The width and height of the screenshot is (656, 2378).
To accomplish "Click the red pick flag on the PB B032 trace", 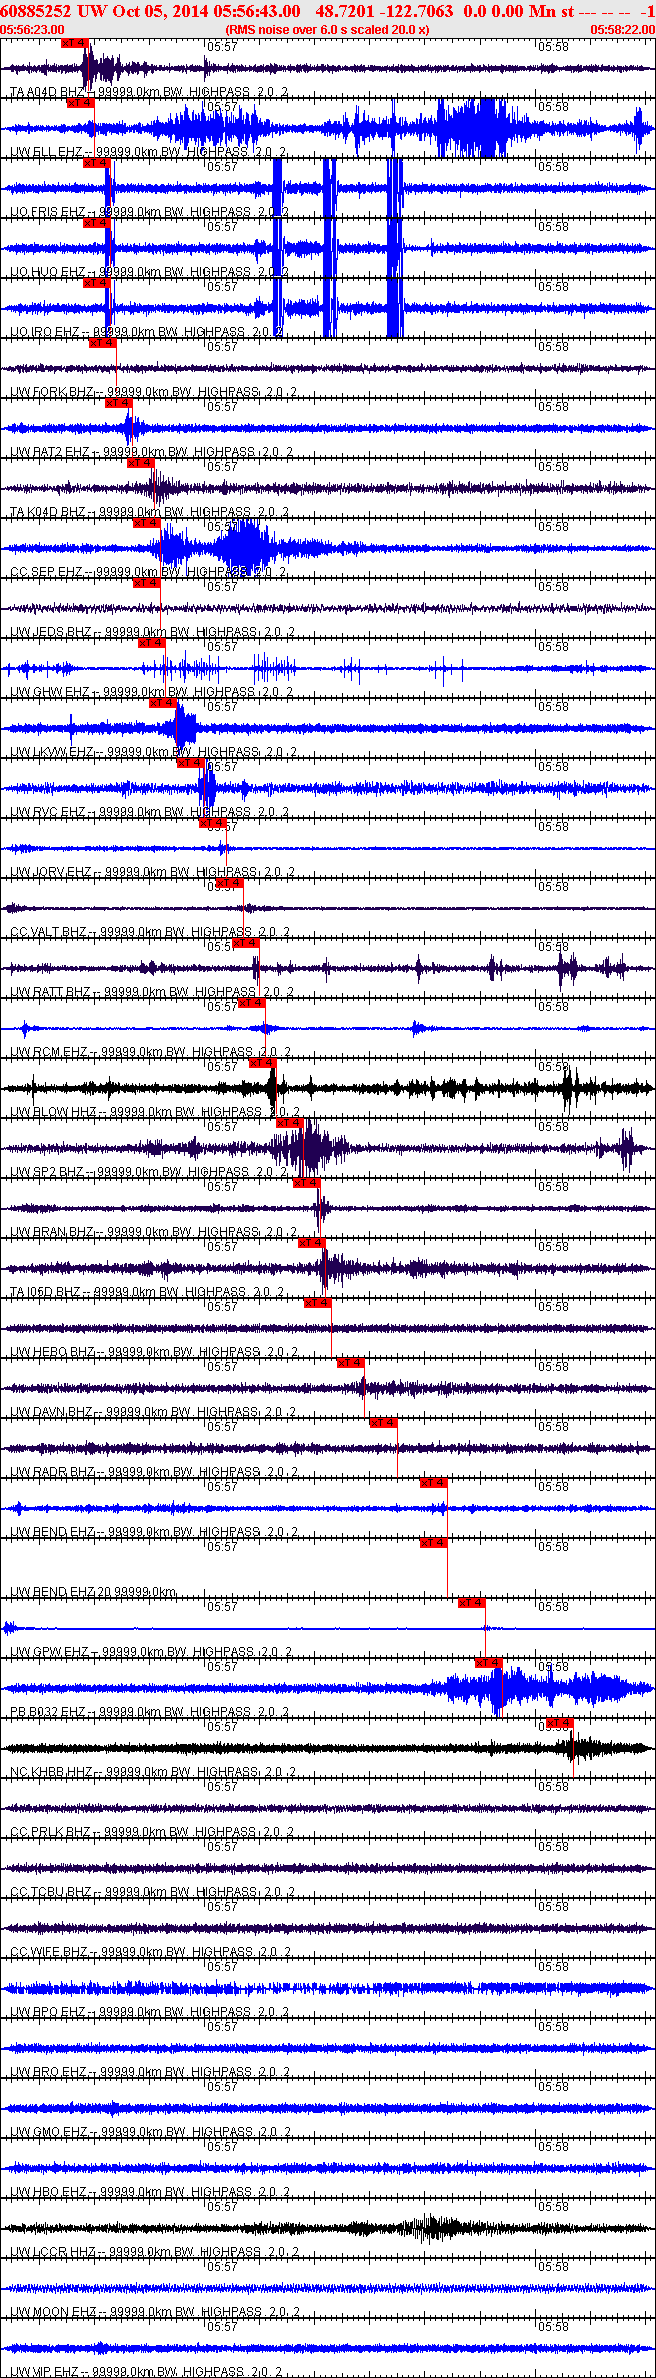I will tap(489, 1663).
